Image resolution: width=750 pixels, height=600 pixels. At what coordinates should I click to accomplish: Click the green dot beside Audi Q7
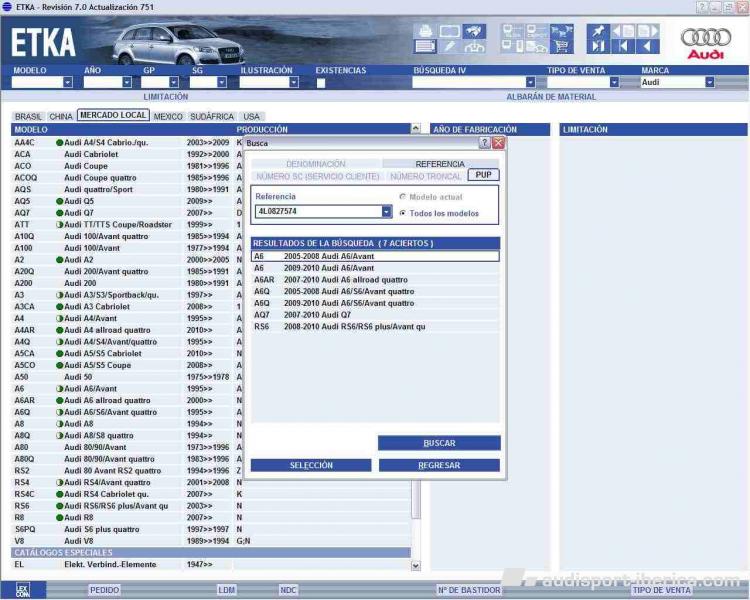pyautogui.click(x=60, y=213)
